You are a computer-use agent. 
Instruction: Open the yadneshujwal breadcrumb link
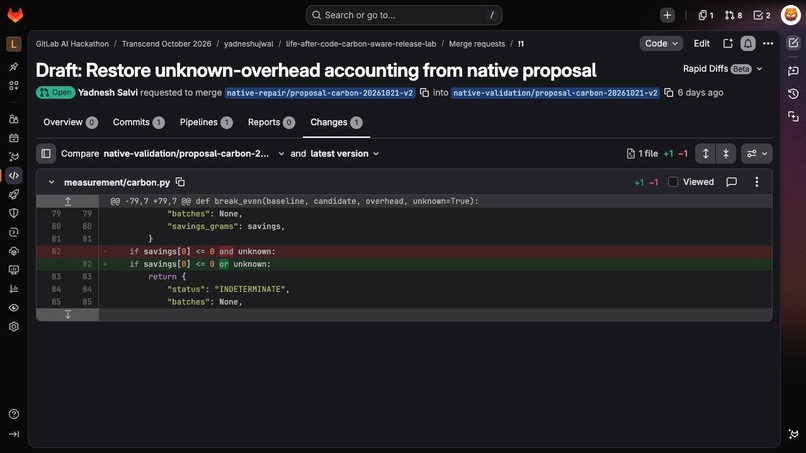tap(248, 44)
